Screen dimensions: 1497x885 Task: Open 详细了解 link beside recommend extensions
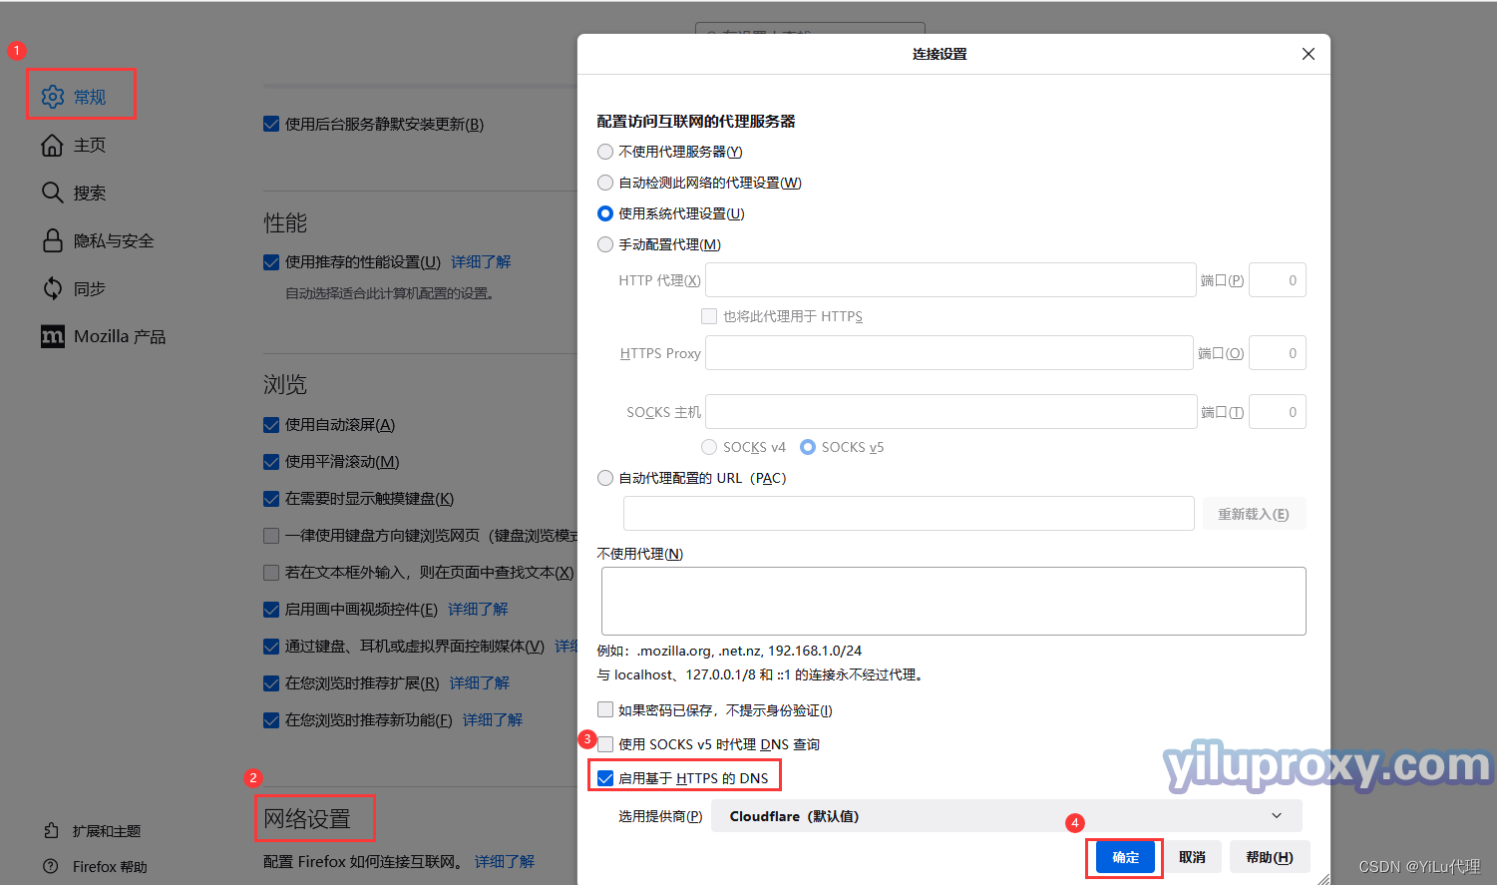(479, 683)
